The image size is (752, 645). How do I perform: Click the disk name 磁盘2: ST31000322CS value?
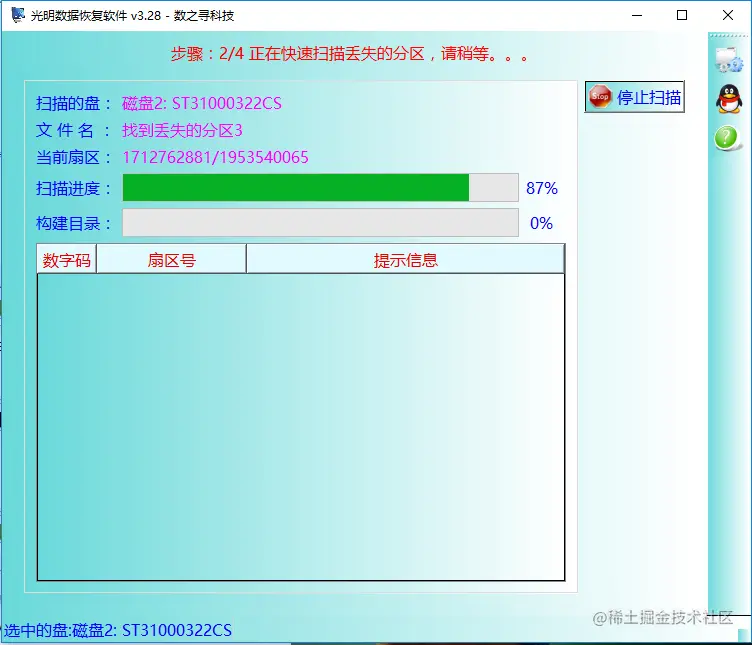[202, 103]
